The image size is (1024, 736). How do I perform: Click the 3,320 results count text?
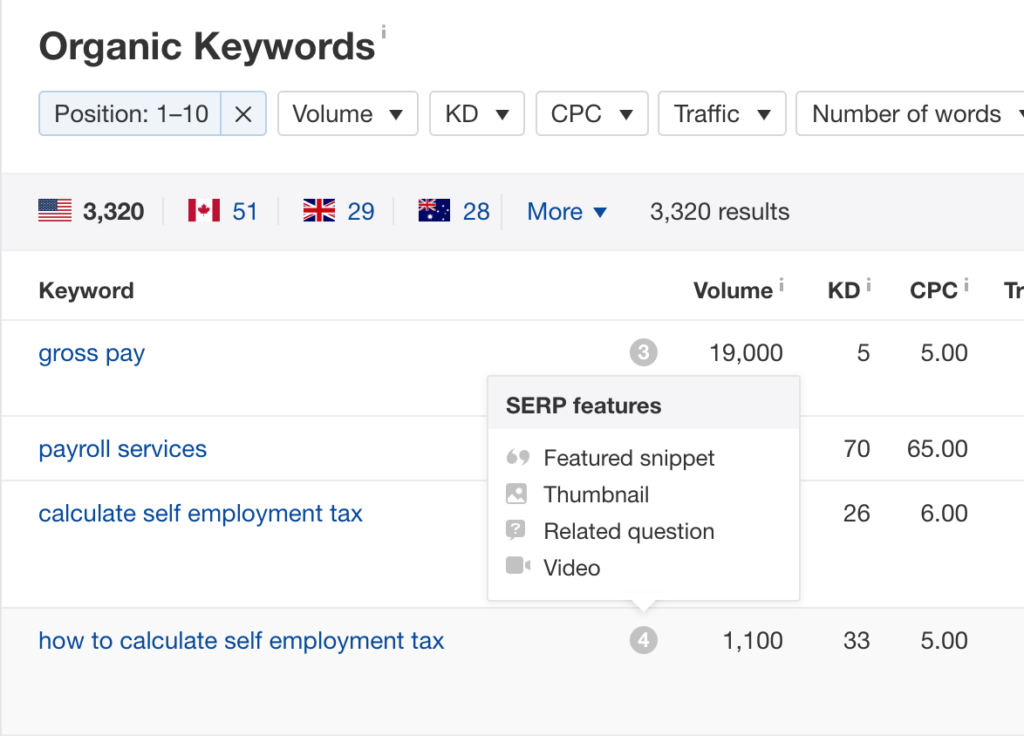click(720, 212)
